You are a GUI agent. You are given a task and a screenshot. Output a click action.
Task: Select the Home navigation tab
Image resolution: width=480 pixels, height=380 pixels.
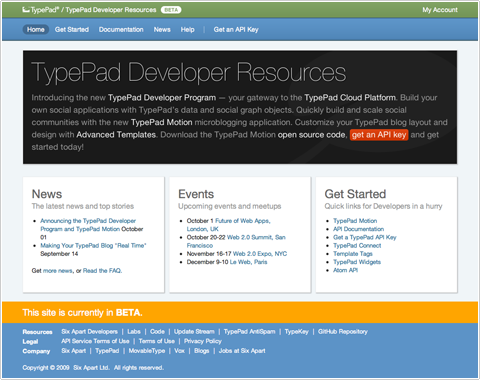pos(36,29)
